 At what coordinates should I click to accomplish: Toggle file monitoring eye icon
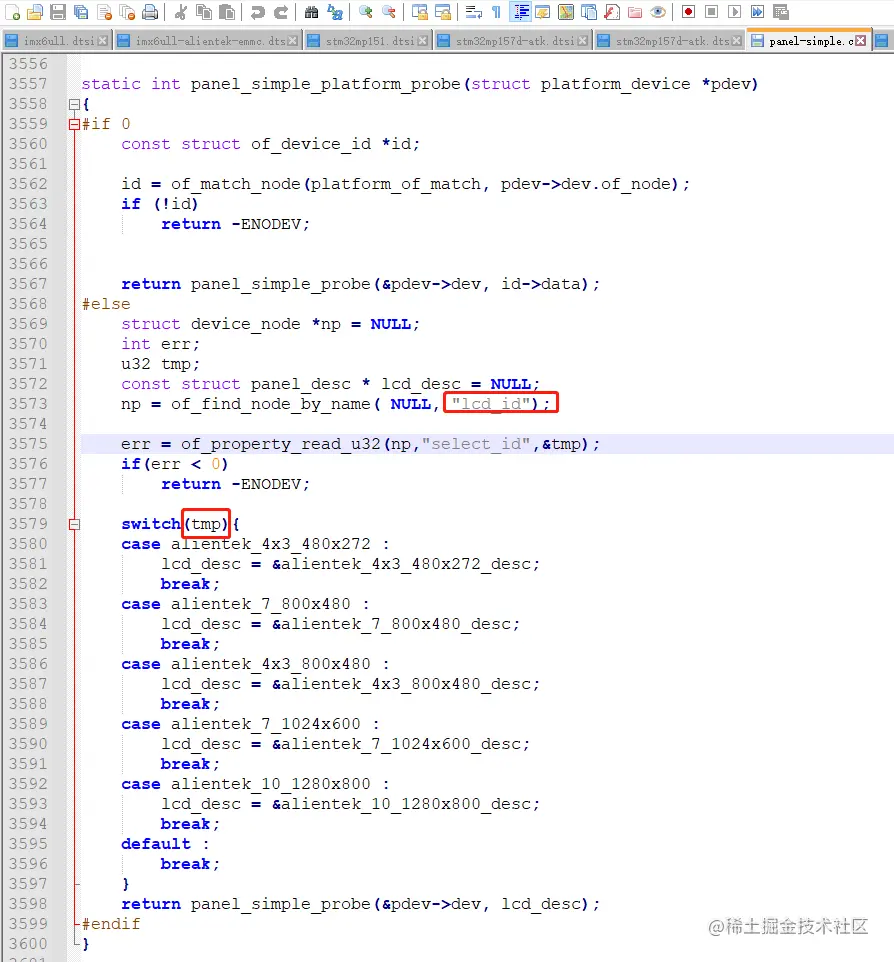[658, 12]
